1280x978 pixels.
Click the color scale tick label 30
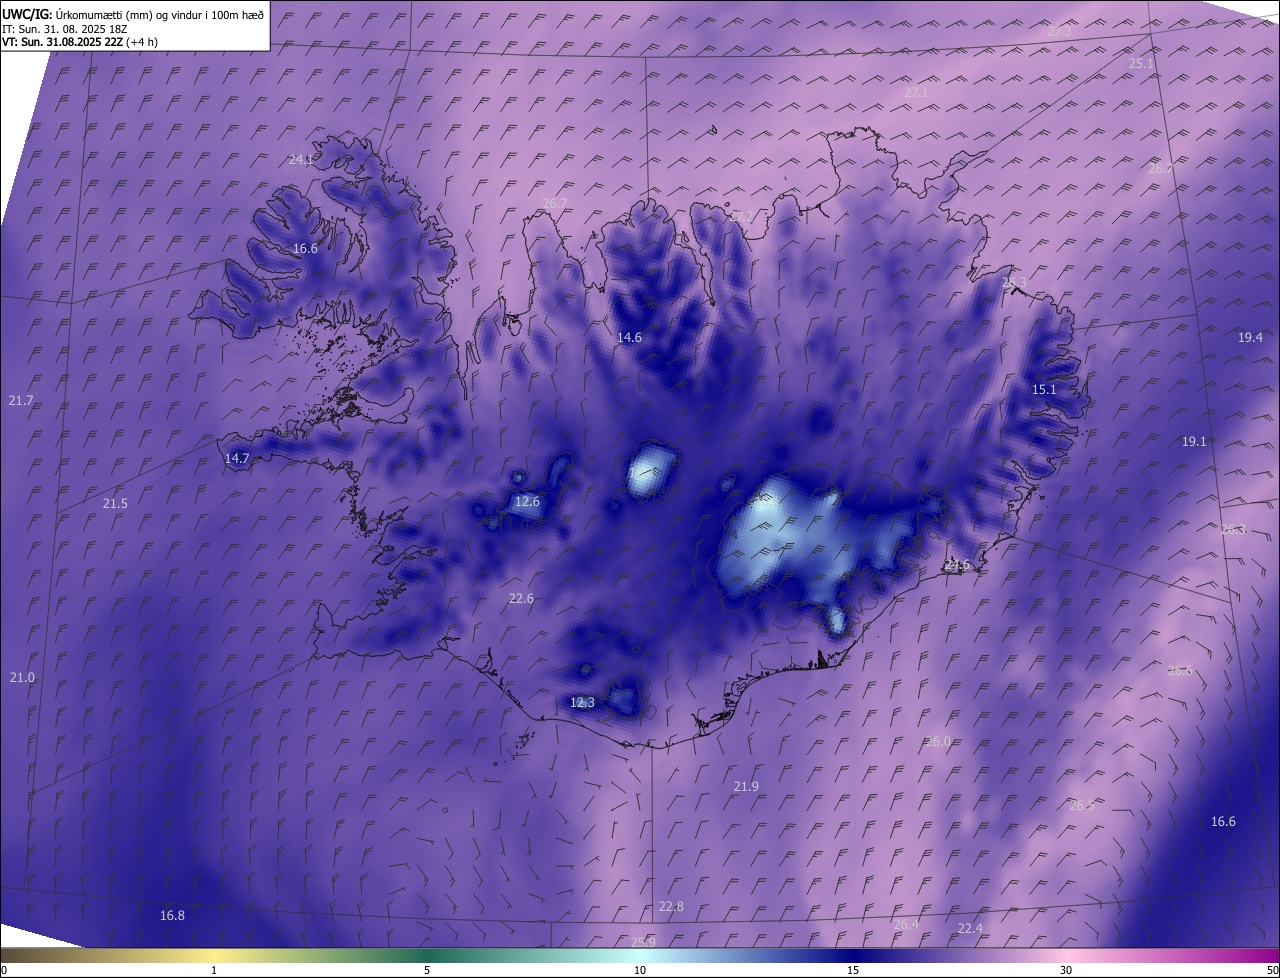pyautogui.click(x=1066, y=970)
